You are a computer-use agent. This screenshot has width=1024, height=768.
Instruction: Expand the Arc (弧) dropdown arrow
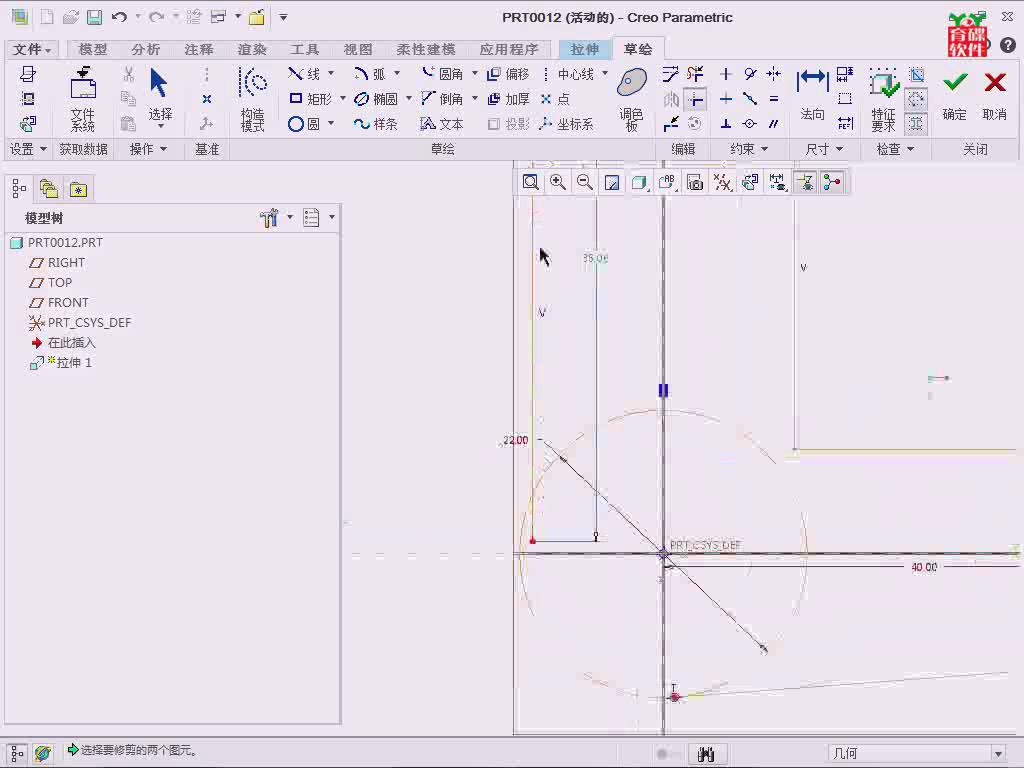[396, 73]
